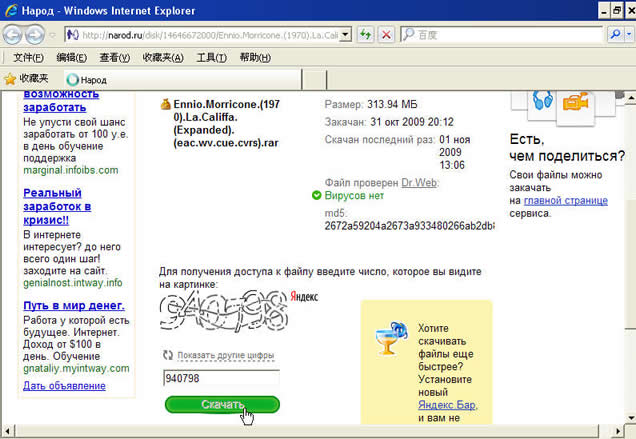Open 'Реальный заработок в кризис!!' link

click(57, 206)
